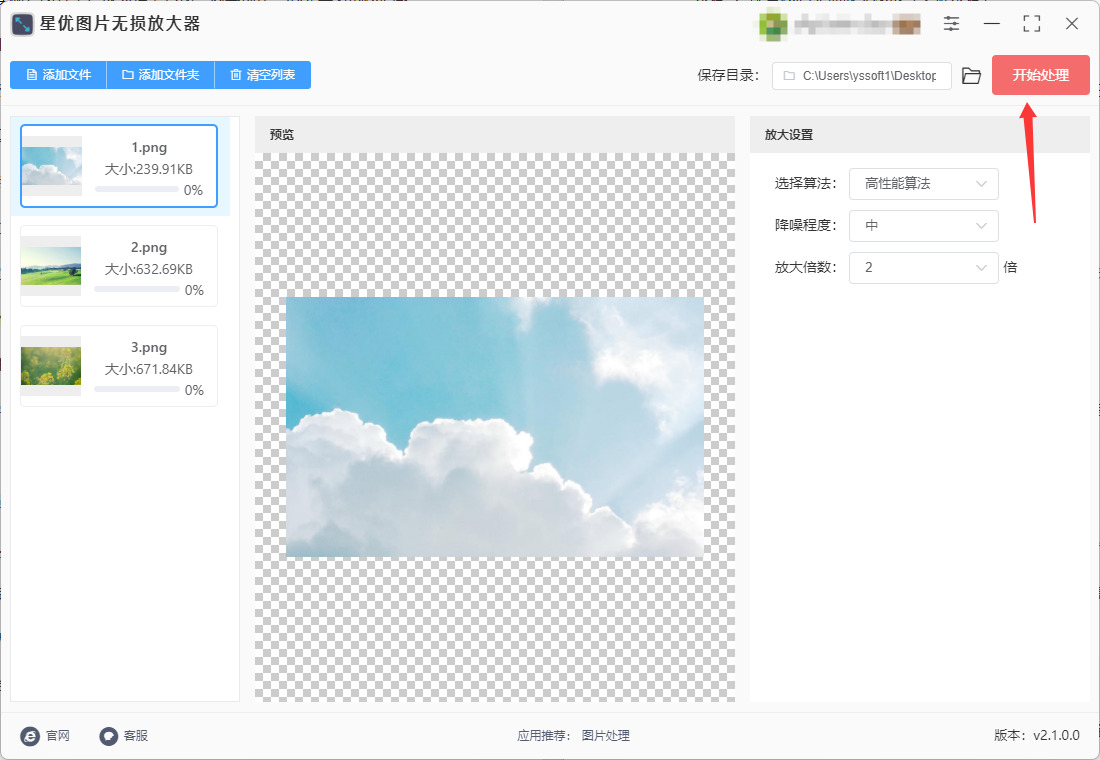Screen dimensions: 1100x760
Task: Click the red 开始处理 start button
Action: point(1040,75)
